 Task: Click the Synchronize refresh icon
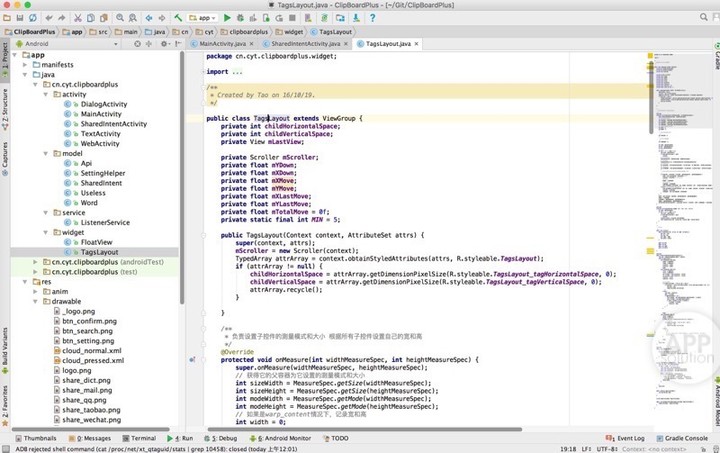(x=33, y=18)
